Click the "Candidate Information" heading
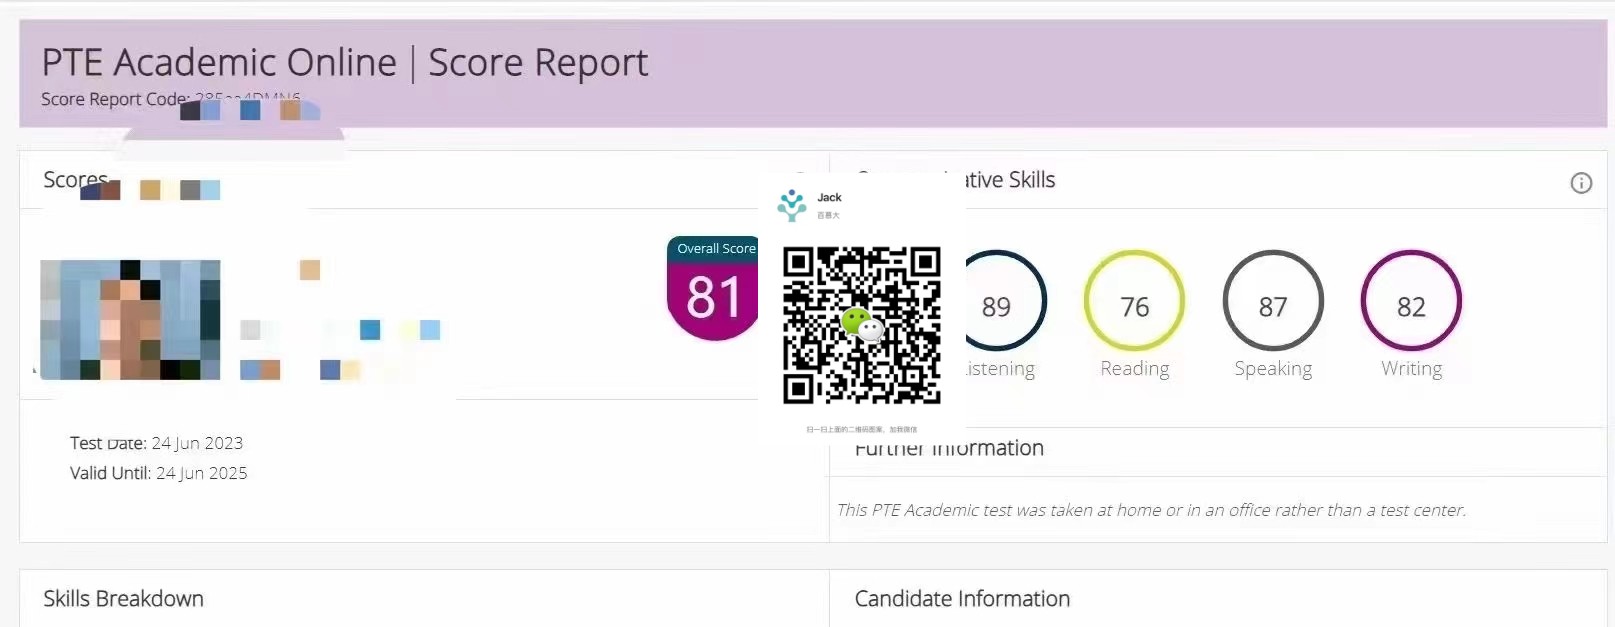Image resolution: width=1615 pixels, height=627 pixels. (x=962, y=599)
